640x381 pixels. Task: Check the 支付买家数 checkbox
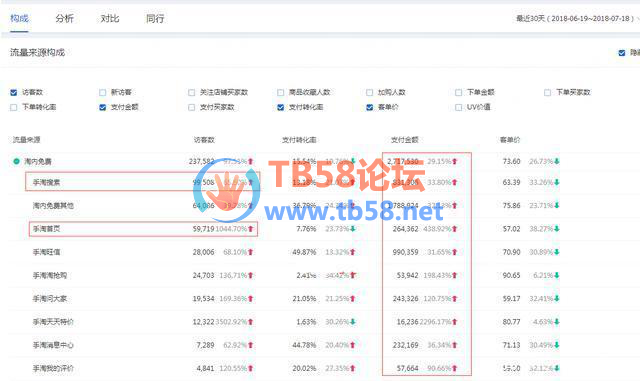pos(191,107)
